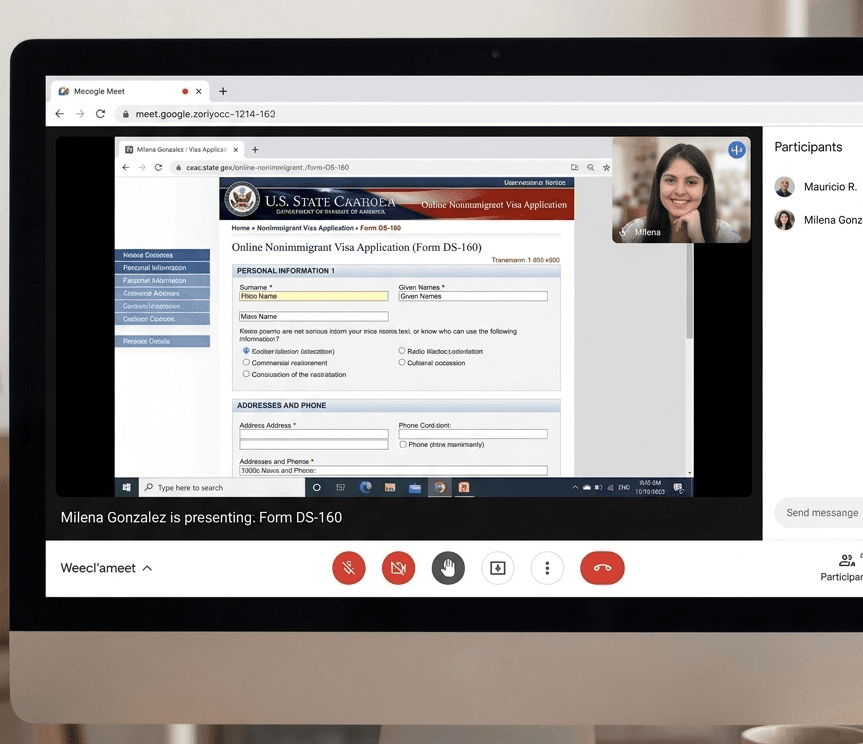Click the padlock icon in Meet address bar
The image size is (863, 744).
click(x=126, y=114)
